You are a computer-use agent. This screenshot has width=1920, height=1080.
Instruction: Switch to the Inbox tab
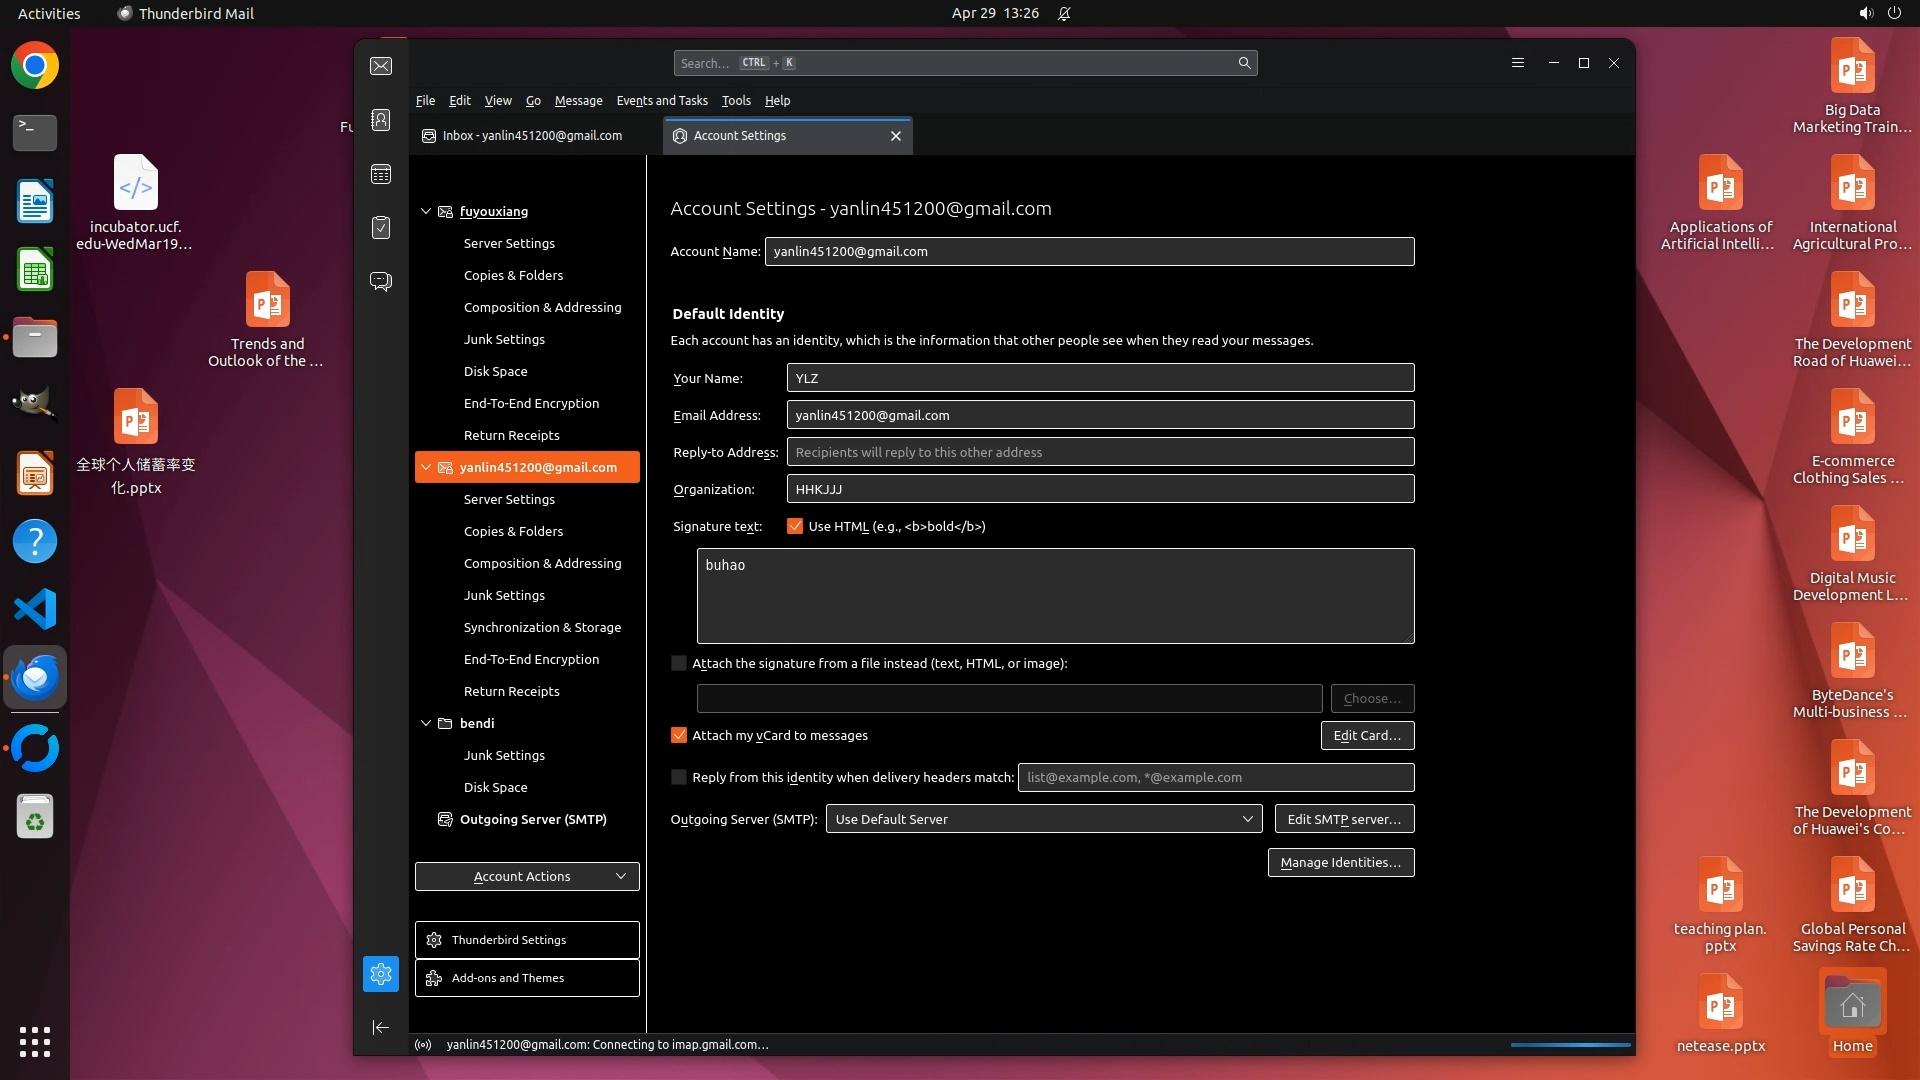(x=532, y=136)
